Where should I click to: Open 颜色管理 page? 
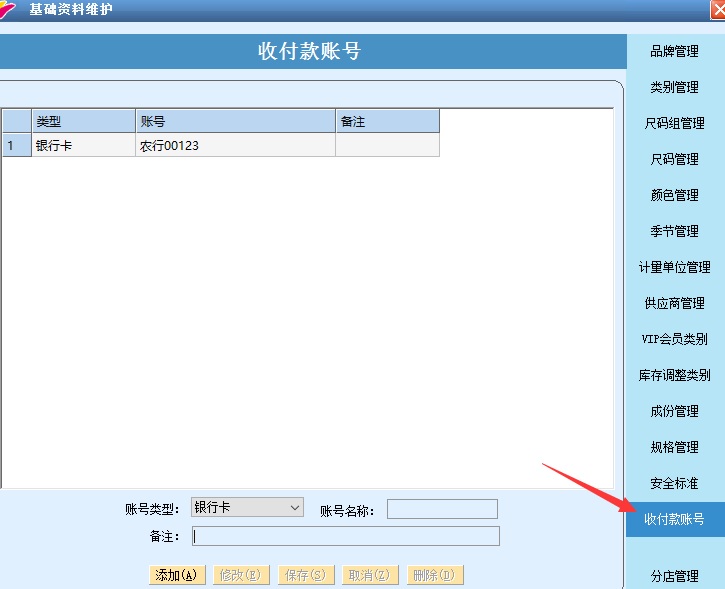tap(674, 195)
